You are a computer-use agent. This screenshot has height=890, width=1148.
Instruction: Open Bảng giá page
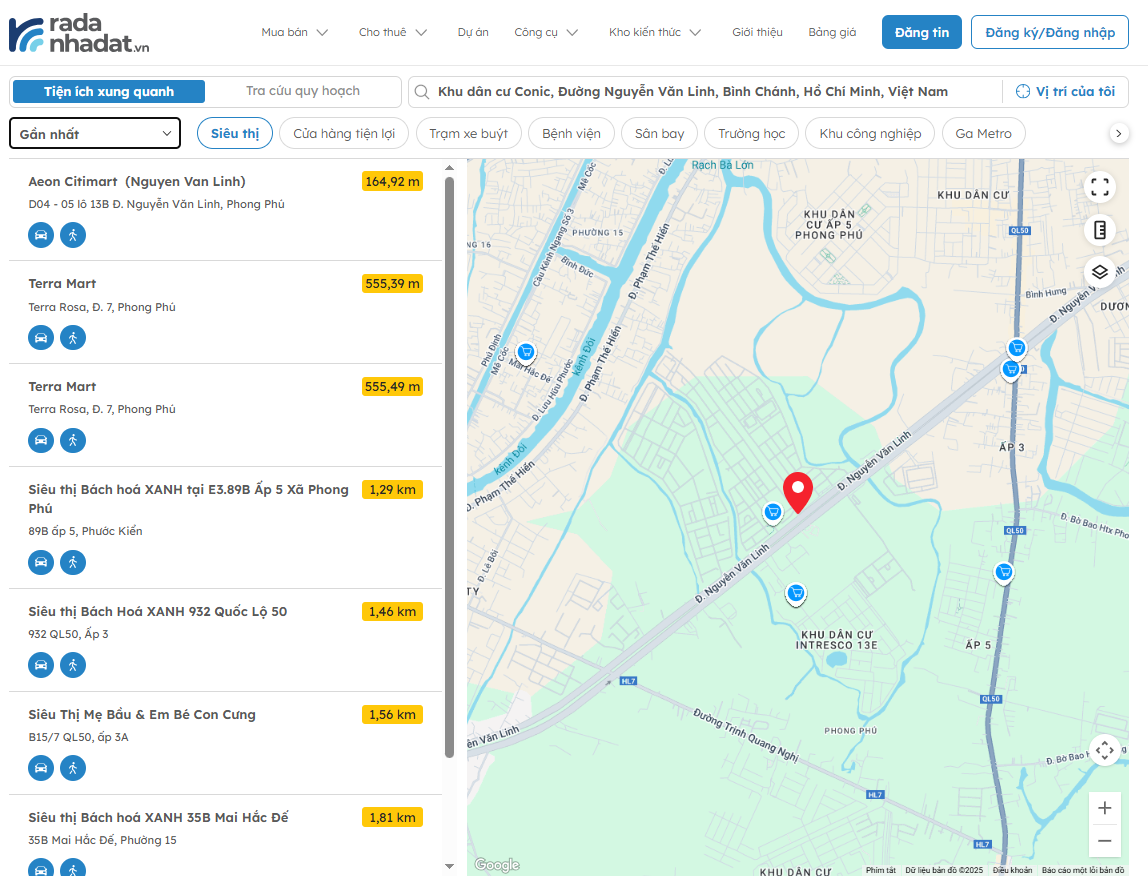[x=832, y=32]
